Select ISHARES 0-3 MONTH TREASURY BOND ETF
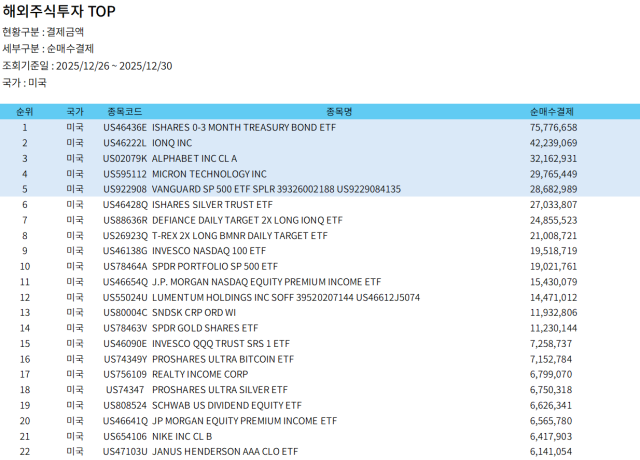 (x=244, y=128)
